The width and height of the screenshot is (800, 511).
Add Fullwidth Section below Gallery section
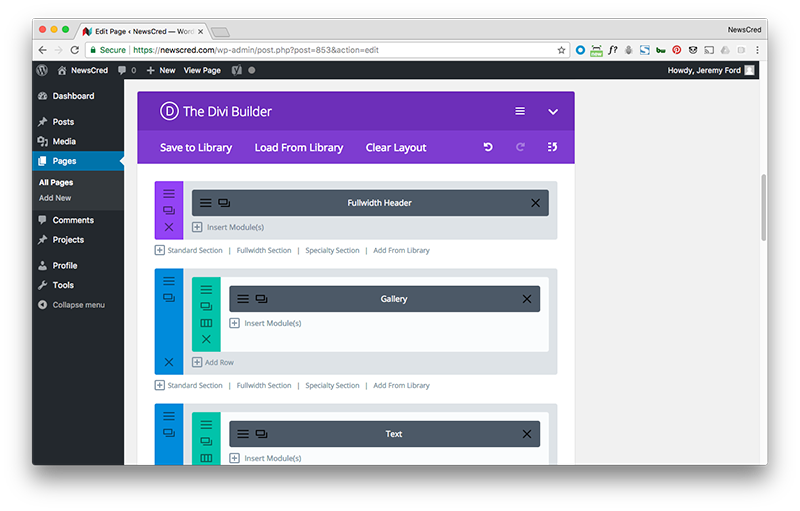click(x=264, y=386)
